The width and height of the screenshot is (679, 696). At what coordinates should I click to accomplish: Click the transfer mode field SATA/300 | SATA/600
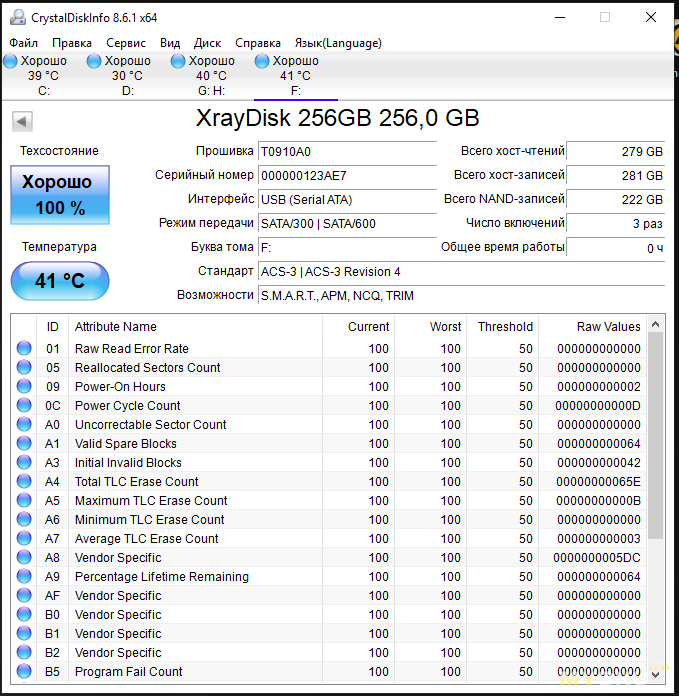click(347, 224)
